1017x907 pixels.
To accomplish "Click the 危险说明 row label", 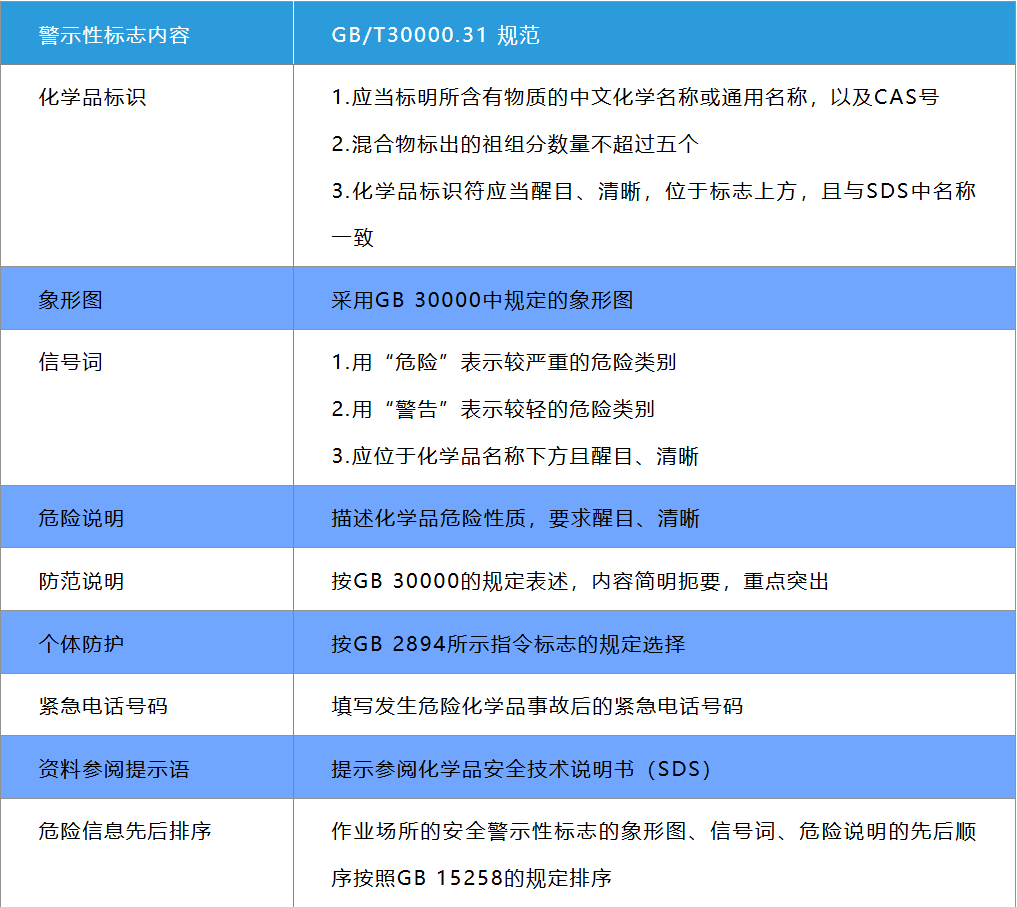I will [x=81, y=518].
